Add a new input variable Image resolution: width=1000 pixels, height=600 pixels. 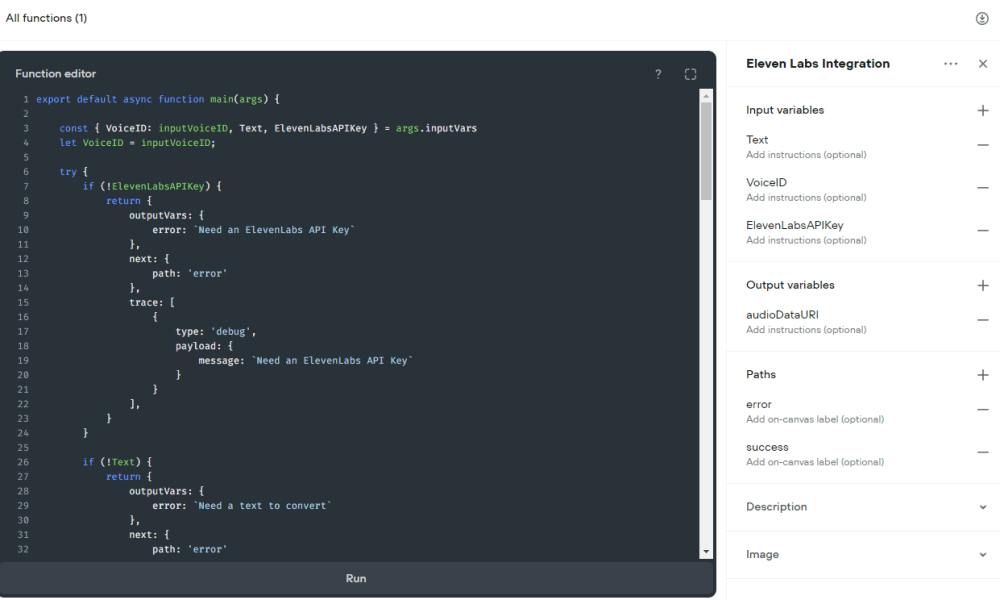click(983, 110)
